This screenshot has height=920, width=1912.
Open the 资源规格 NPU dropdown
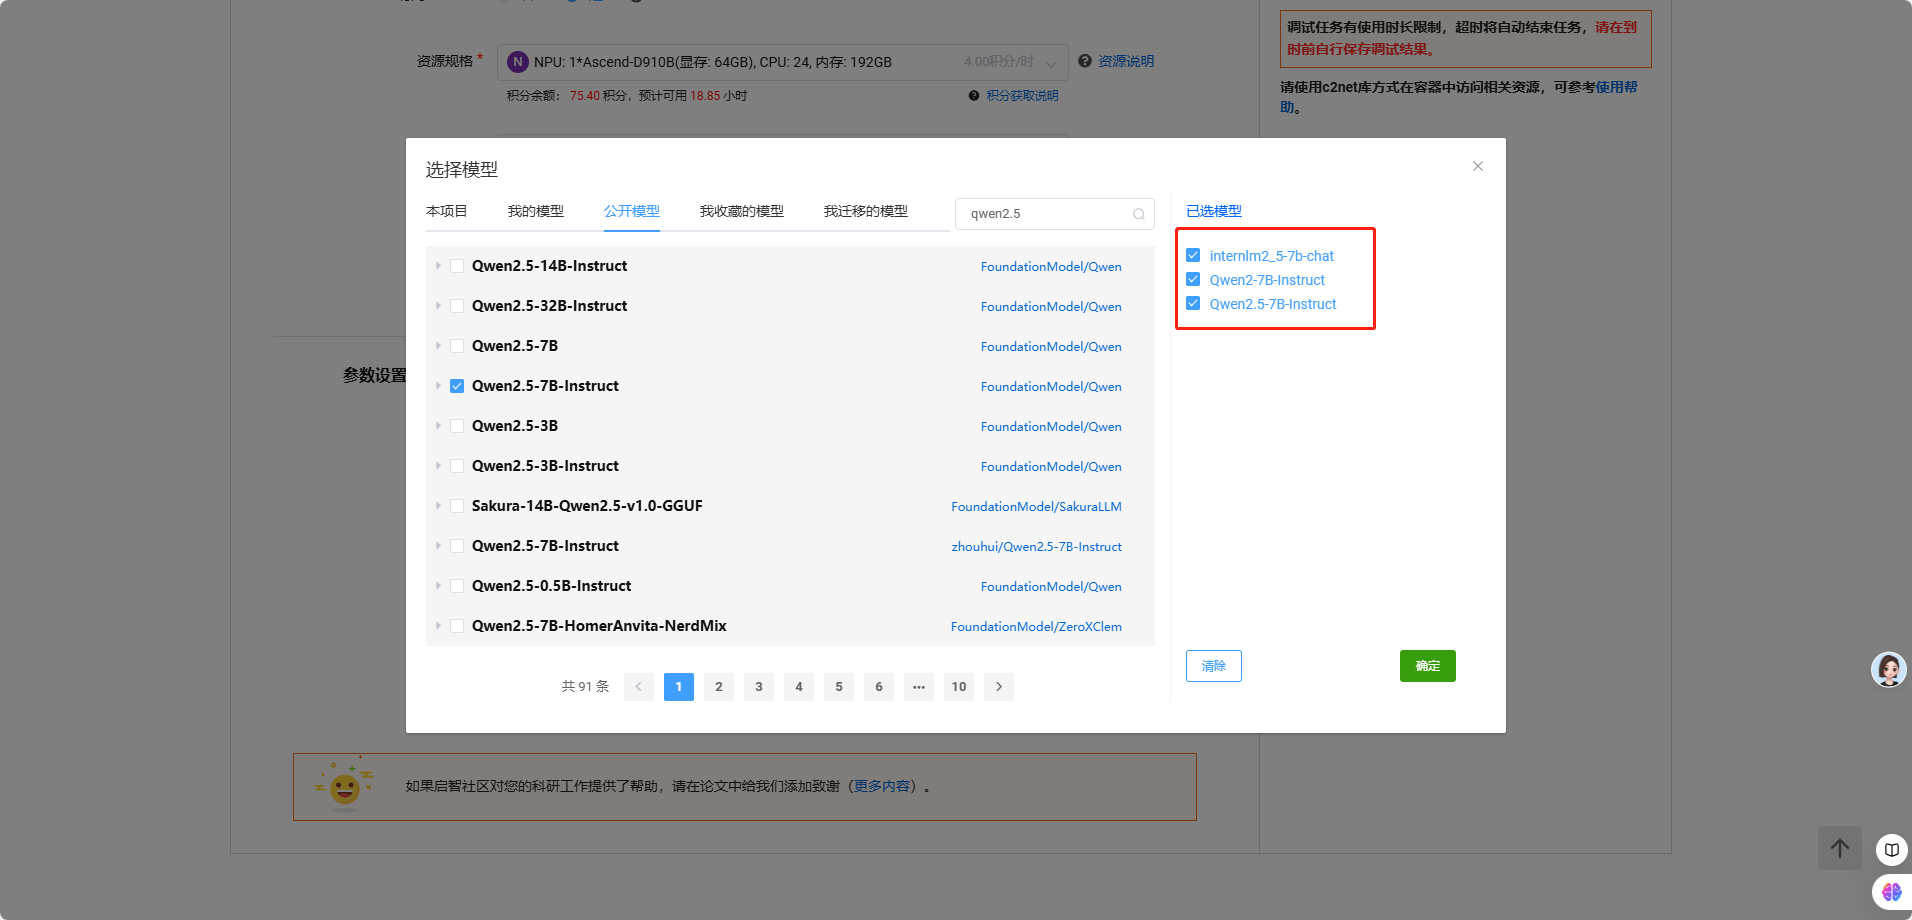click(x=783, y=62)
